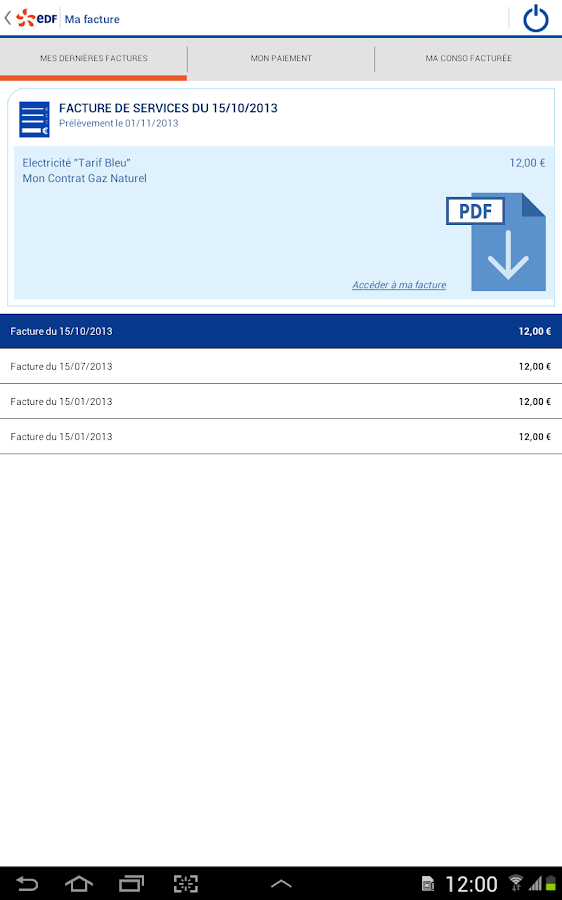Open the Mes Dernières Factures tab

pos(94,58)
